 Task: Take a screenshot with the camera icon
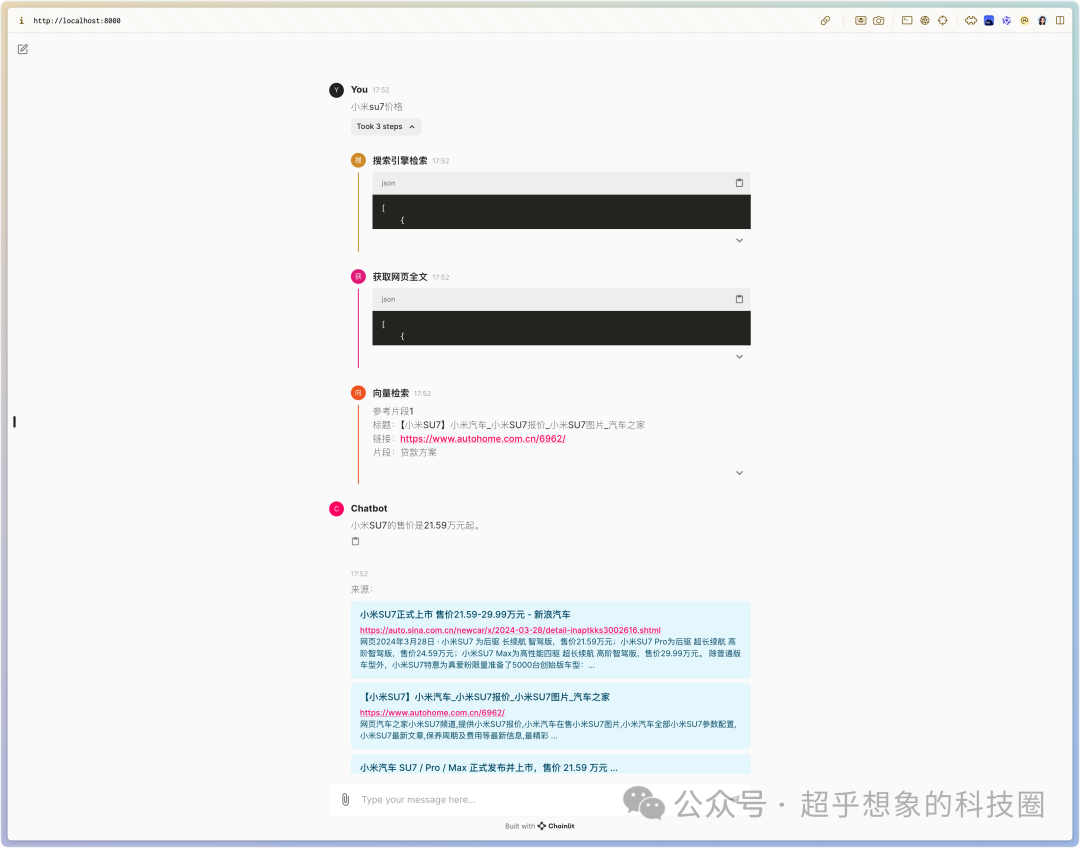878,21
